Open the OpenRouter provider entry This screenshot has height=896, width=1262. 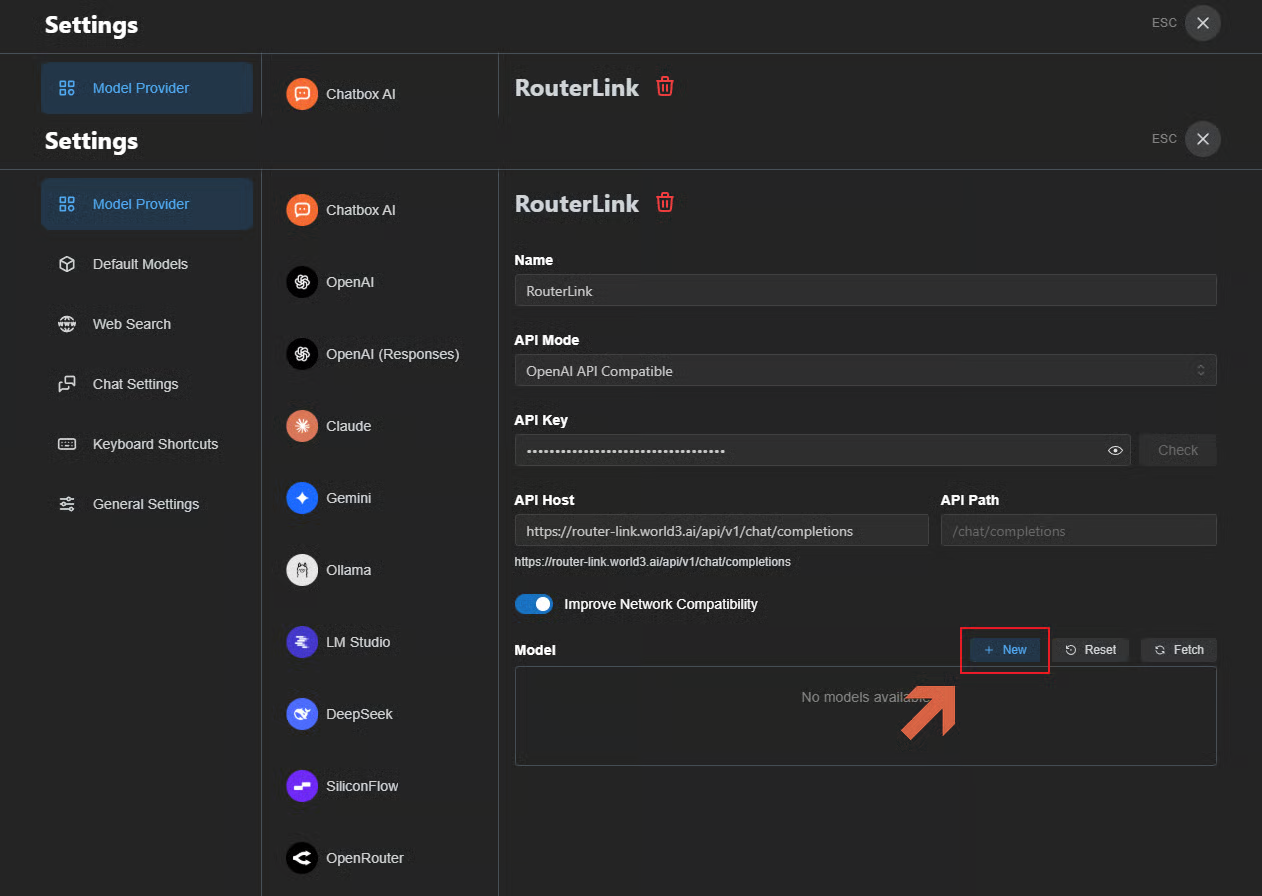pos(364,858)
